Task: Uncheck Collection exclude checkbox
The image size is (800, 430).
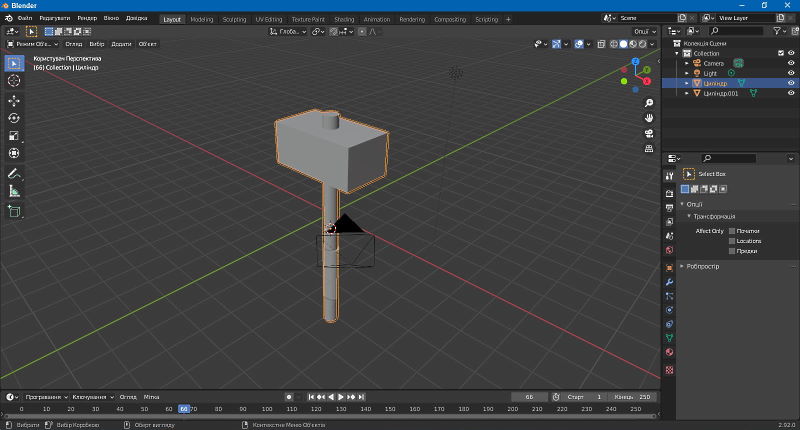Action: click(781, 53)
